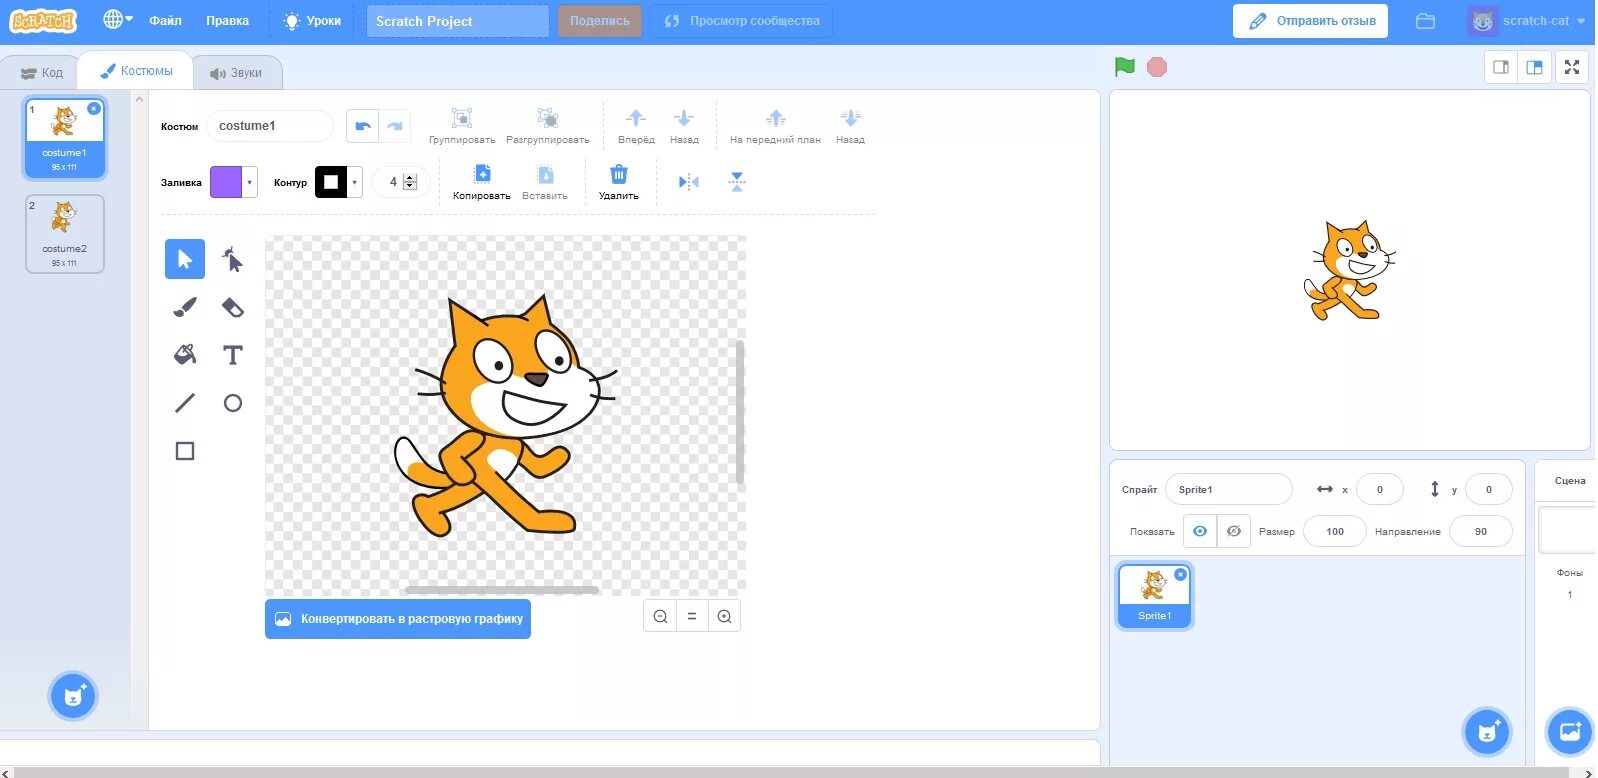This screenshot has width=1598, height=778.
Task: Select the costume2 thumbnail
Action: (65, 234)
